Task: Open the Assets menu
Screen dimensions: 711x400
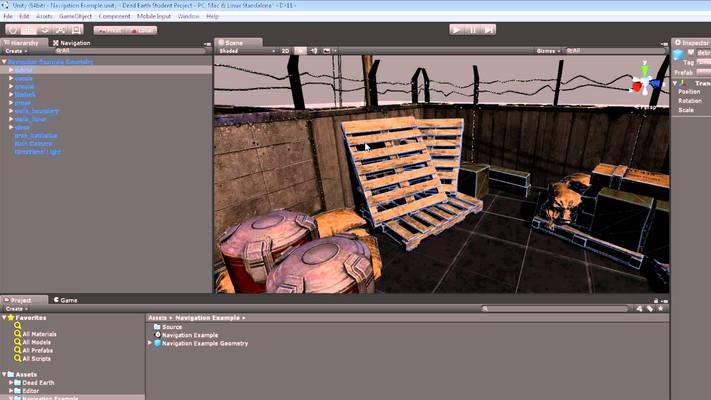Action: click(x=44, y=16)
